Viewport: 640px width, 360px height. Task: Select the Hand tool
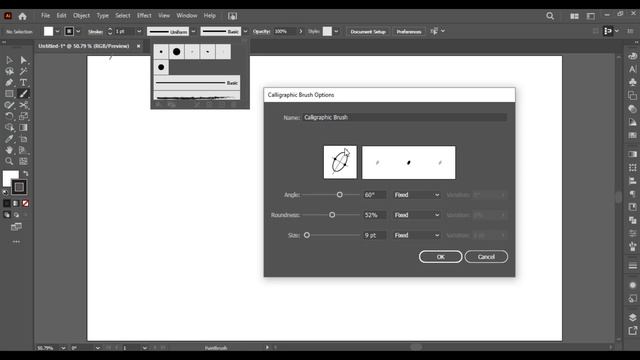click(9, 150)
